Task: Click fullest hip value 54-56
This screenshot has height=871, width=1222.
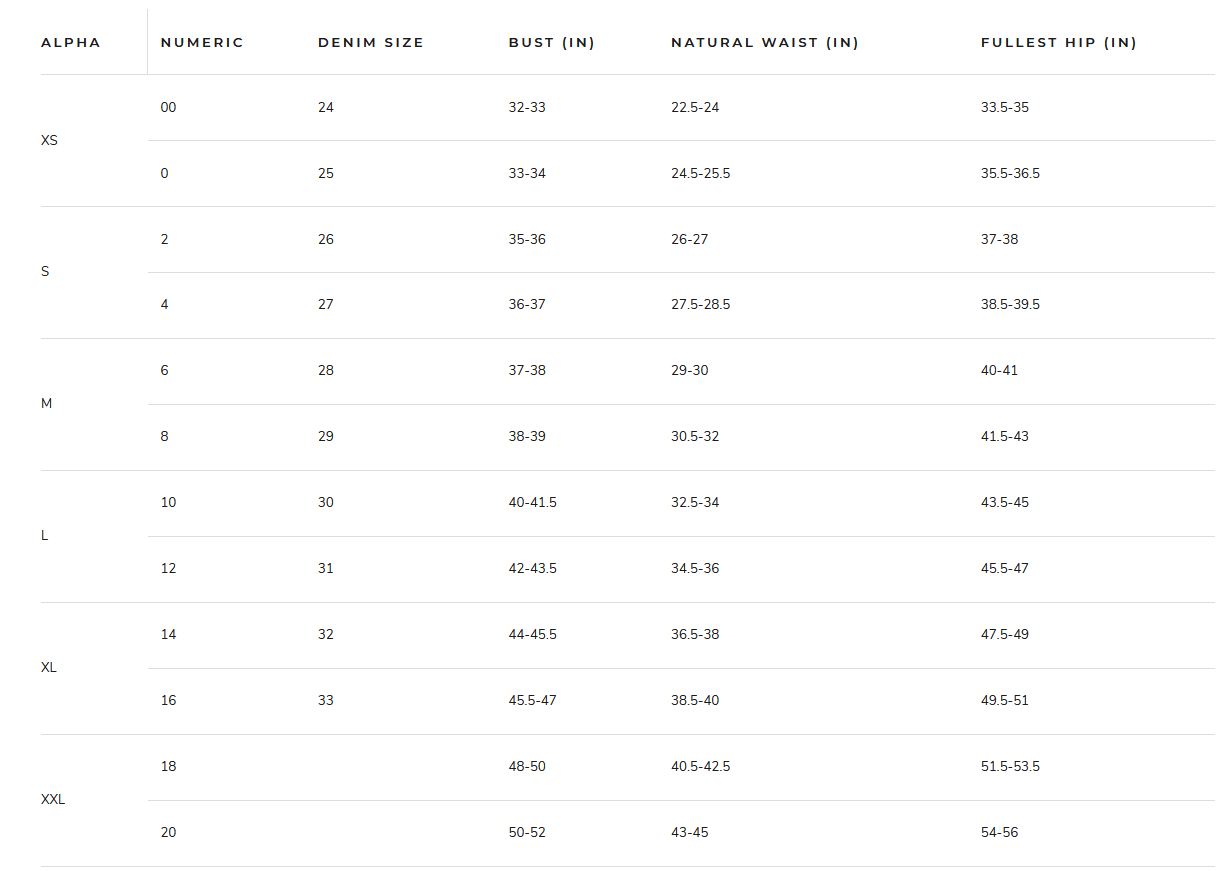Action: tap(999, 833)
